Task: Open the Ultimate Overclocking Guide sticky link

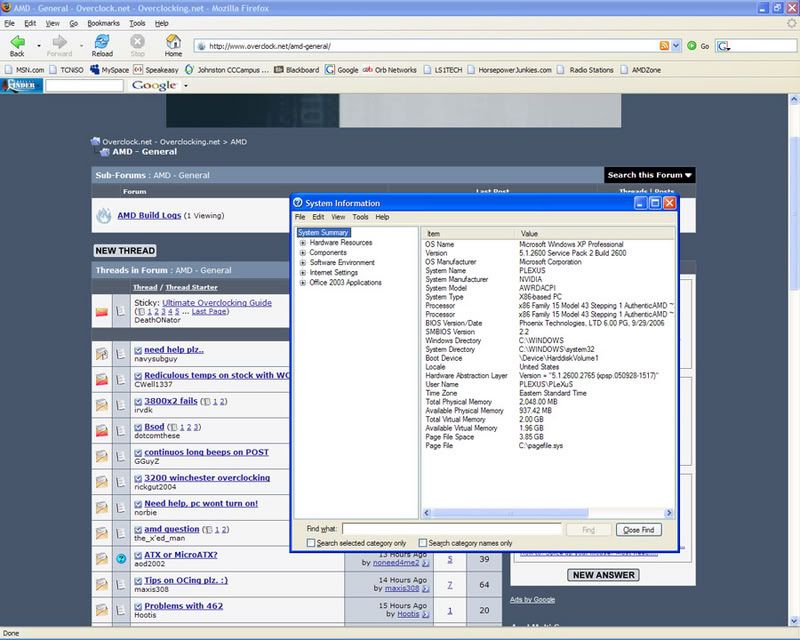Action: (217, 303)
